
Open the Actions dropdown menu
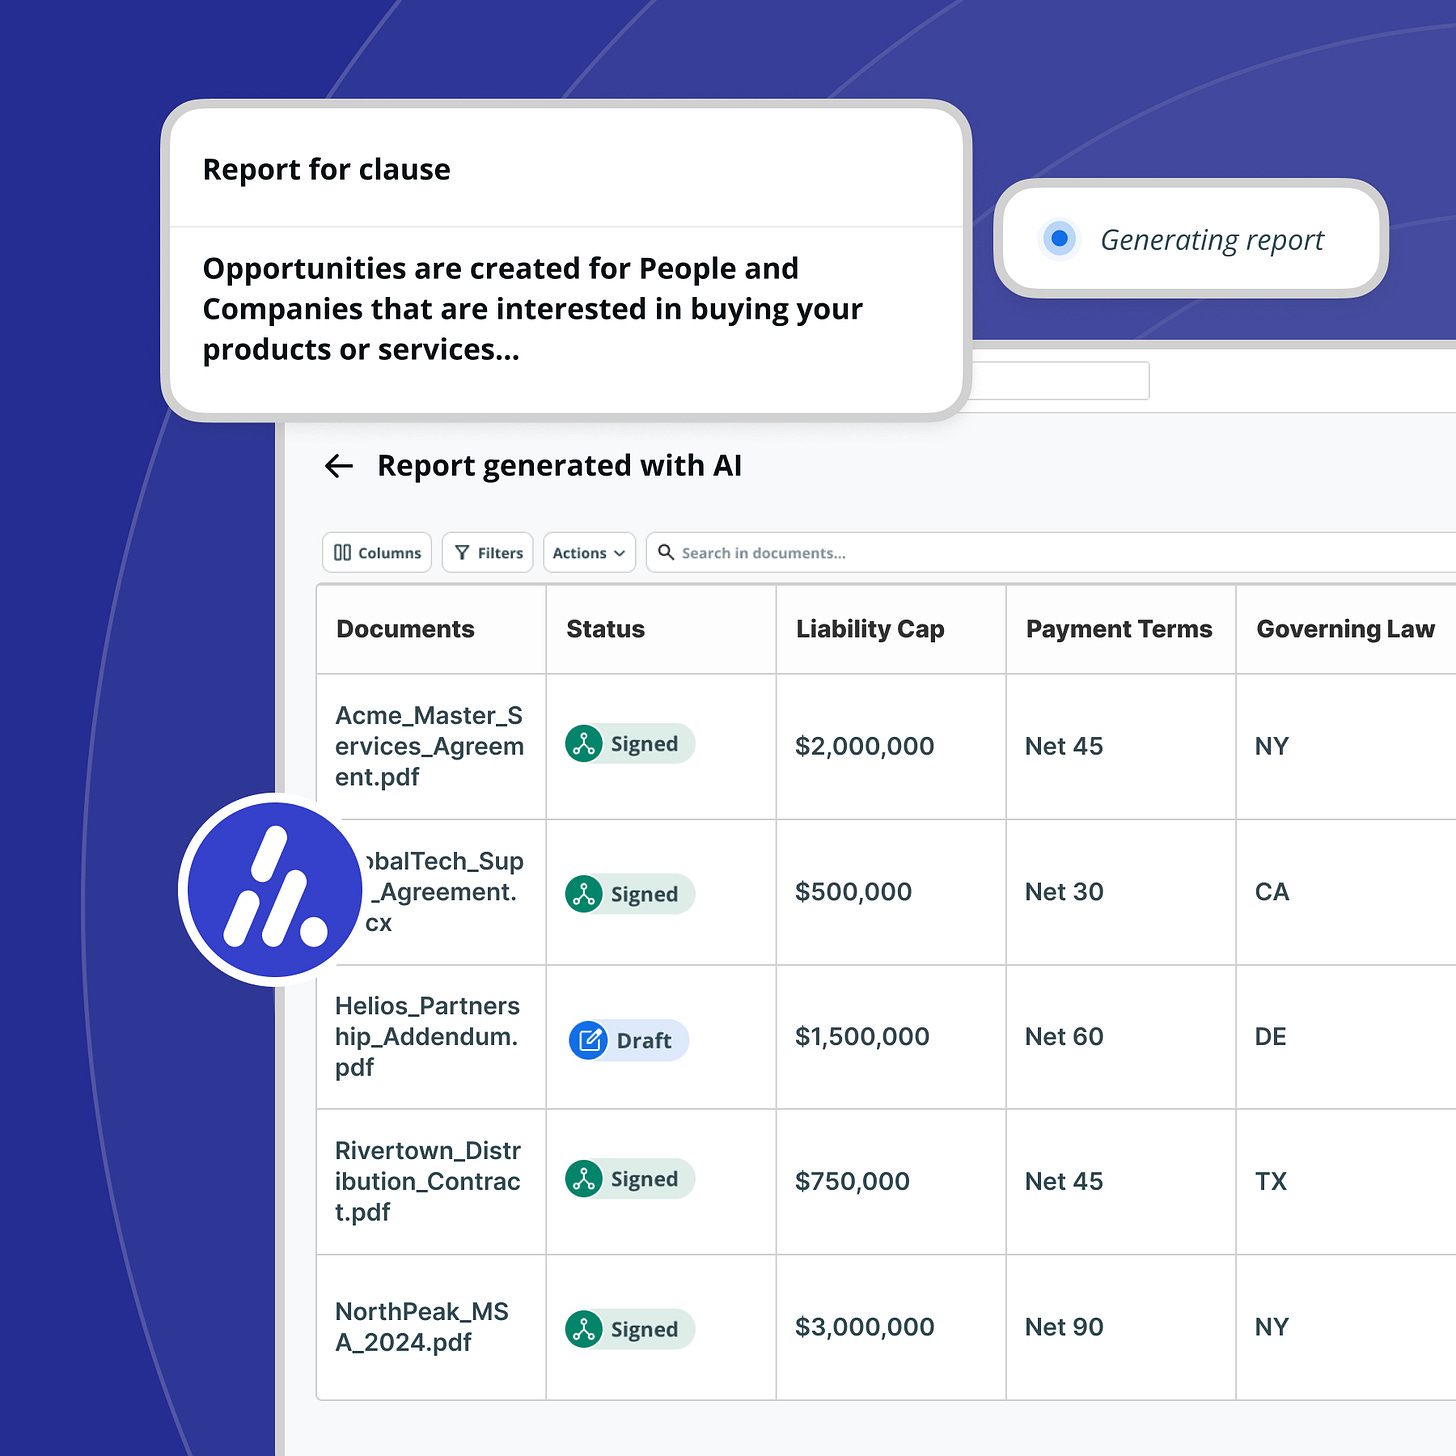click(589, 553)
